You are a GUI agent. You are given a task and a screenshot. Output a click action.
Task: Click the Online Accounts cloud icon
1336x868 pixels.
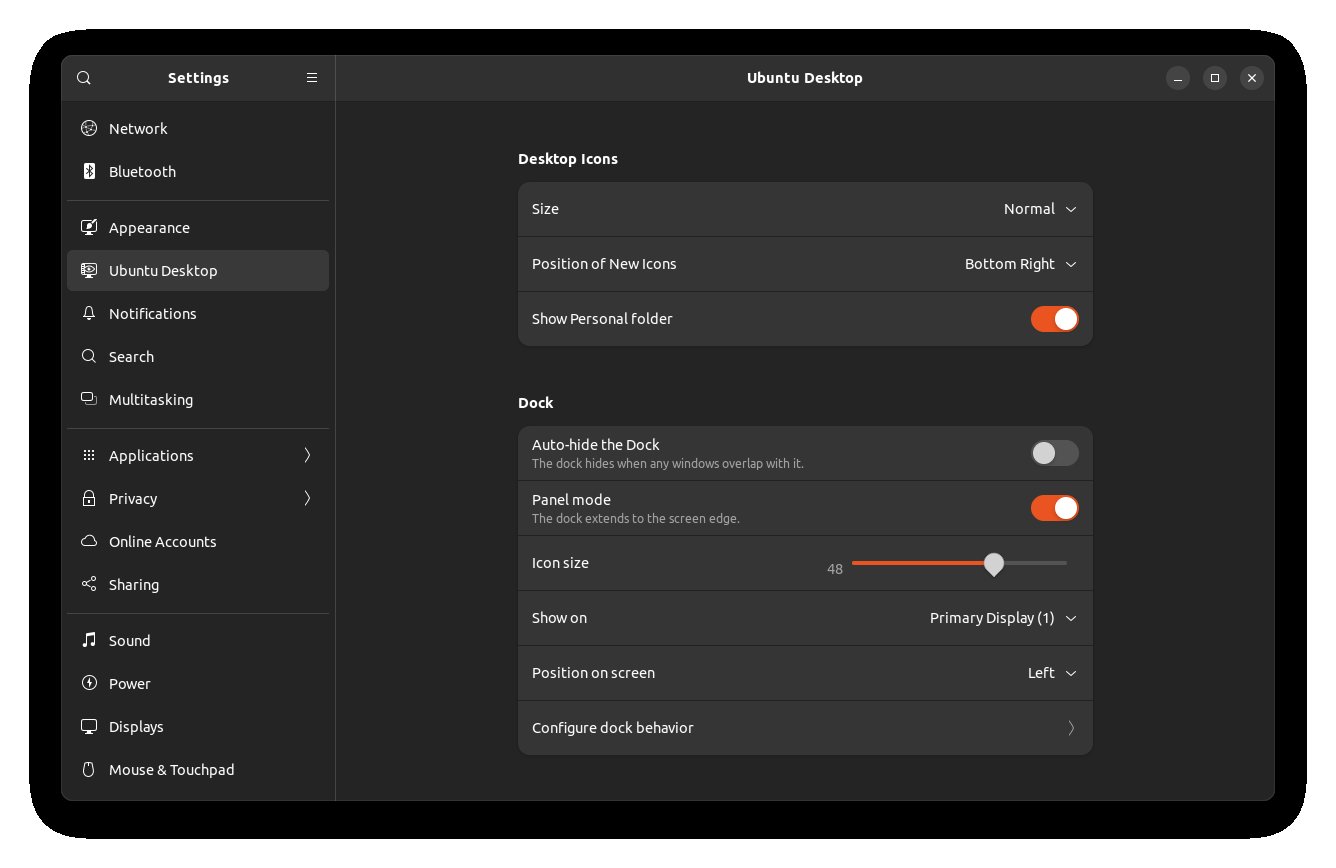click(89, 541)
